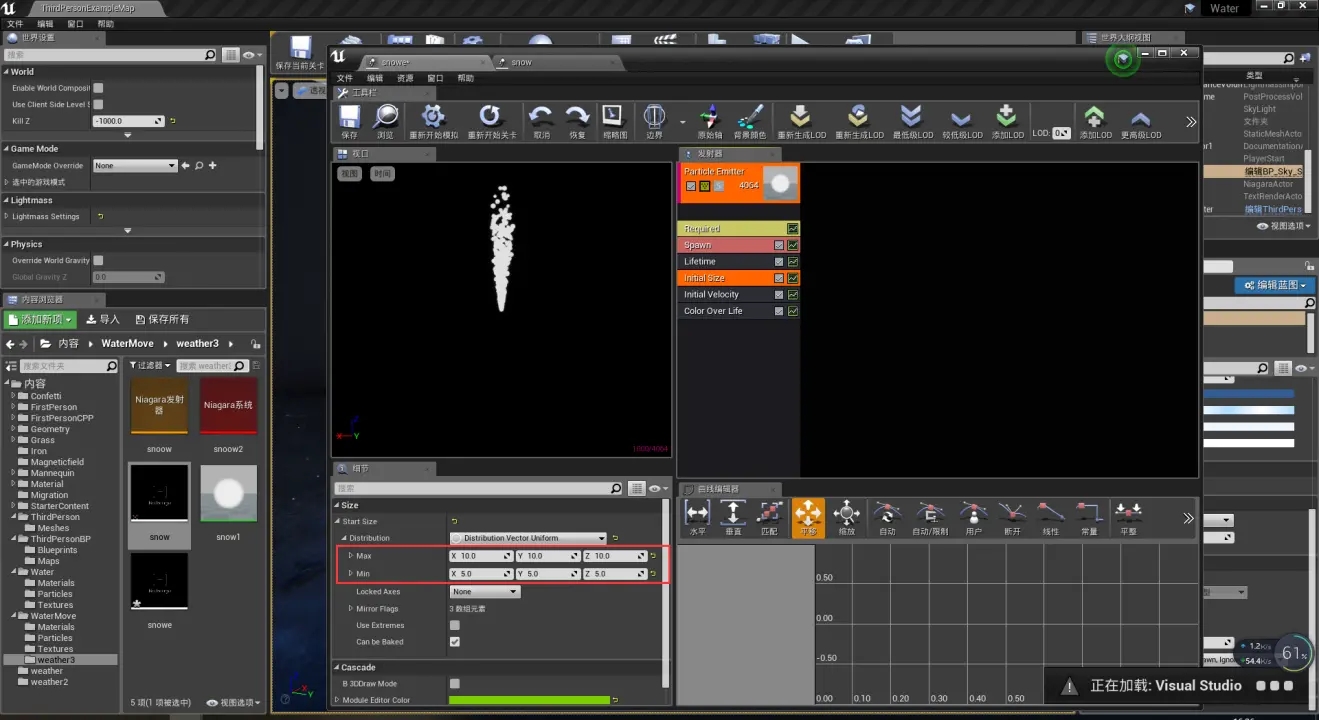Switch to the snow editor tab

pyautogui.click(x=521, y=62)
